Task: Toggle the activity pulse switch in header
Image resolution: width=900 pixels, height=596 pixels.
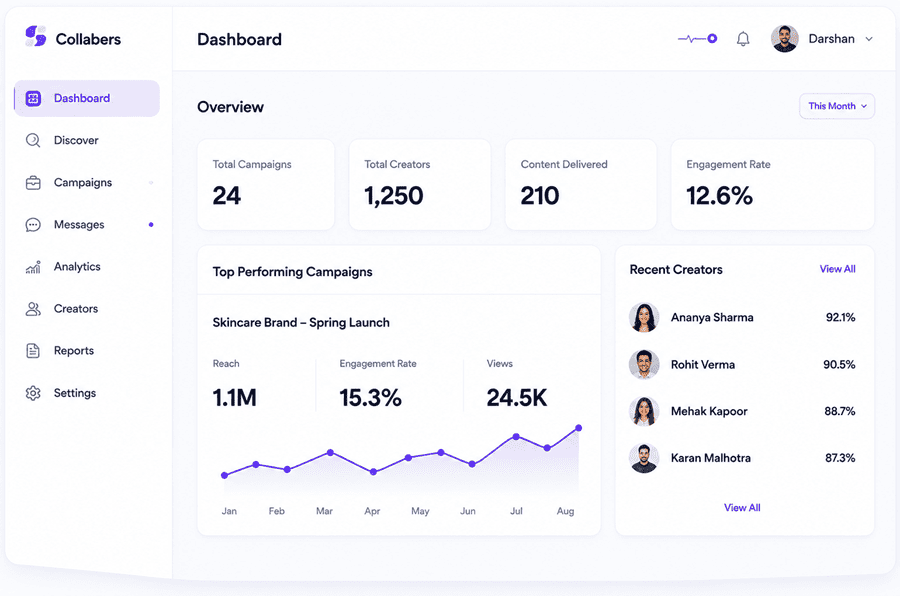Action: coord(697,38)
